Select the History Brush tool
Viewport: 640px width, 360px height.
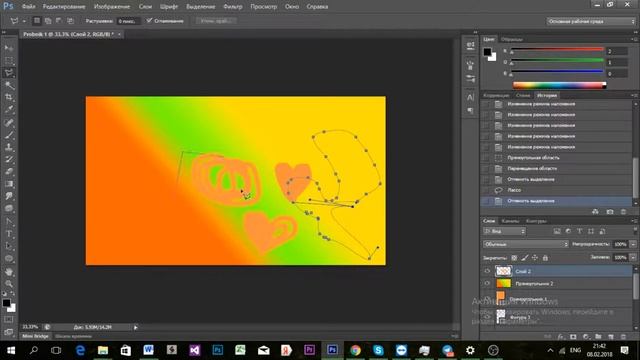coord(9,159)
